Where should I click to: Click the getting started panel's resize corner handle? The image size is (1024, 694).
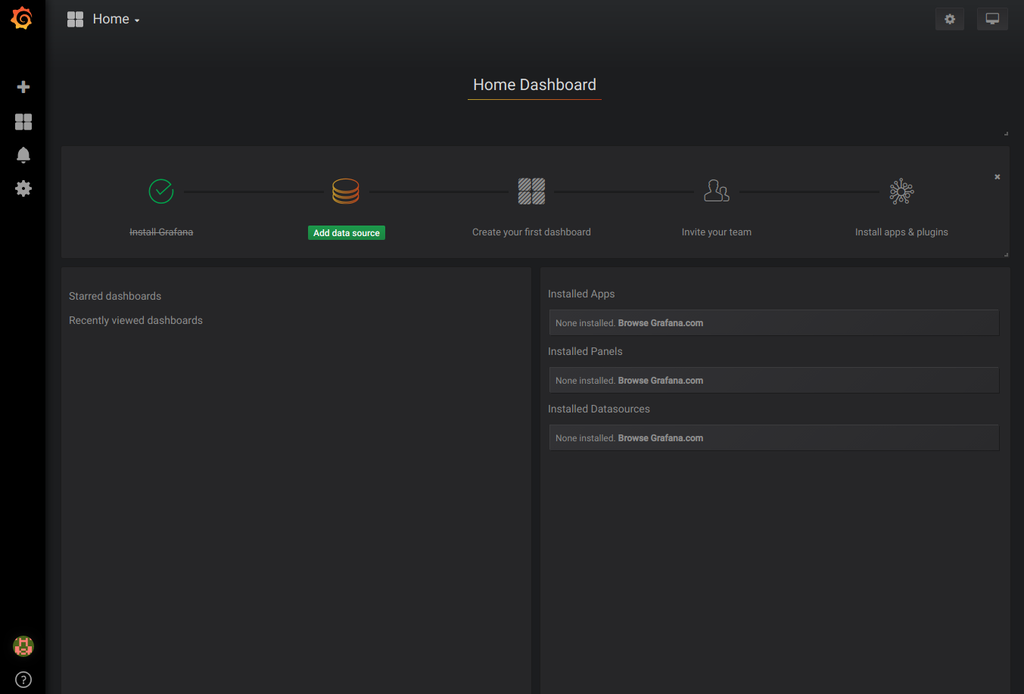[x=1006, y=255]
